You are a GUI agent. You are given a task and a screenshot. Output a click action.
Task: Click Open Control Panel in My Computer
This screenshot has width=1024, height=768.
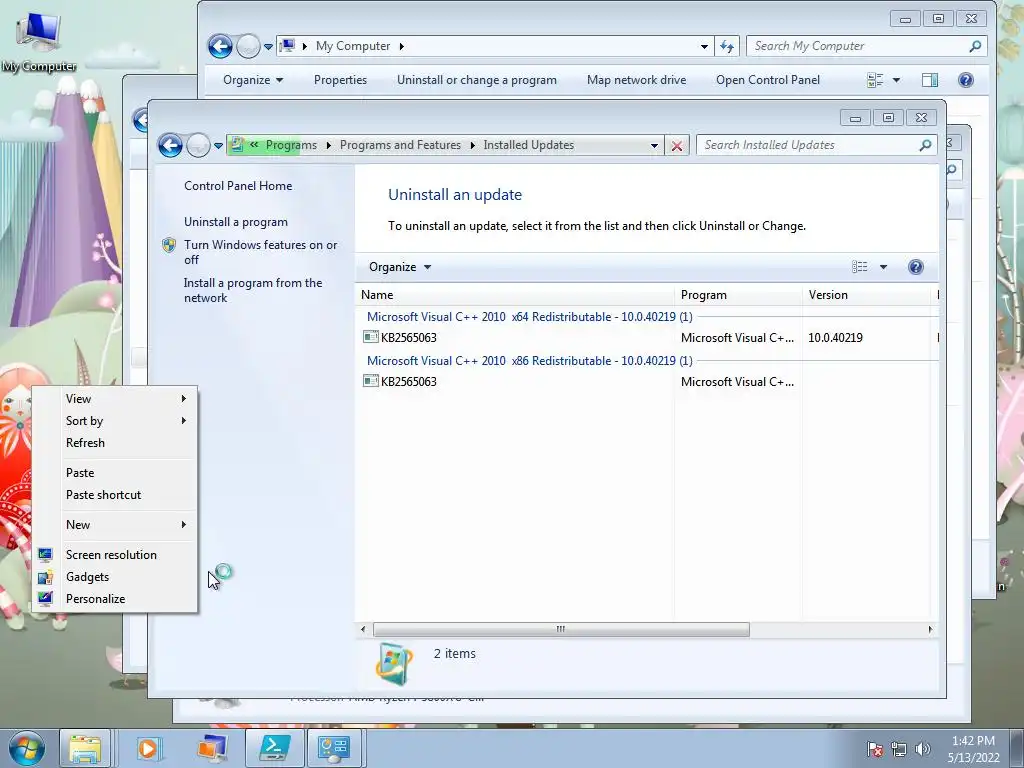click(x=768, y=80)
